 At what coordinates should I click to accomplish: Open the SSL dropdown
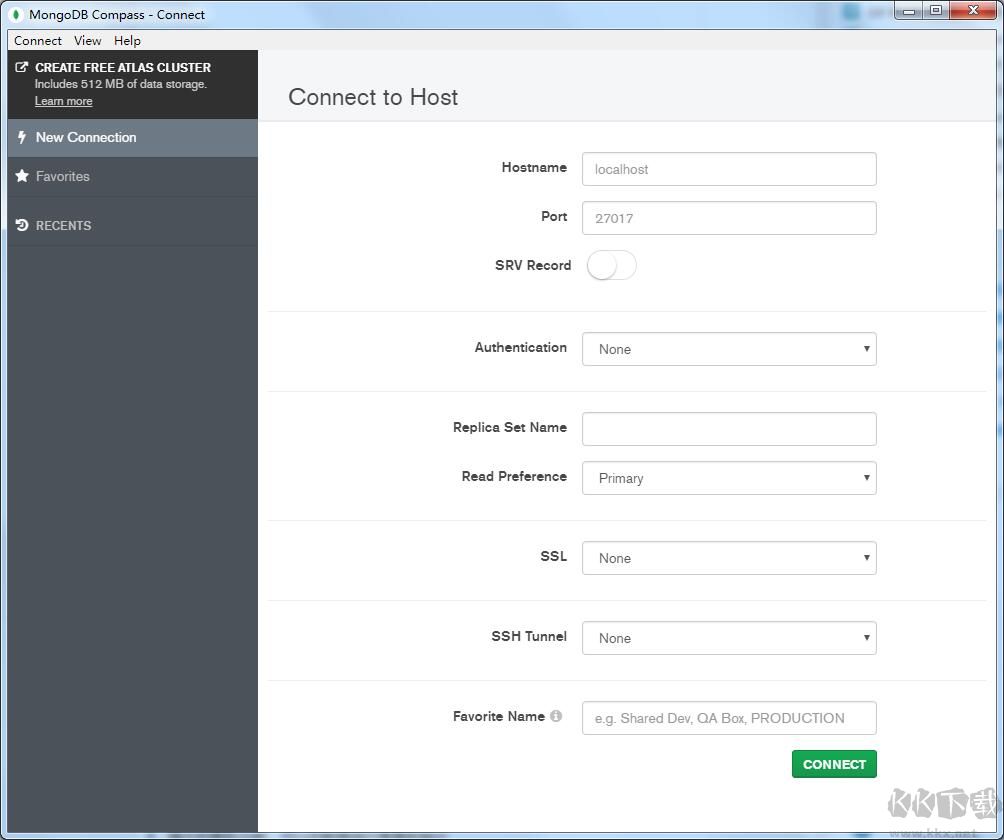click(729, 558)
